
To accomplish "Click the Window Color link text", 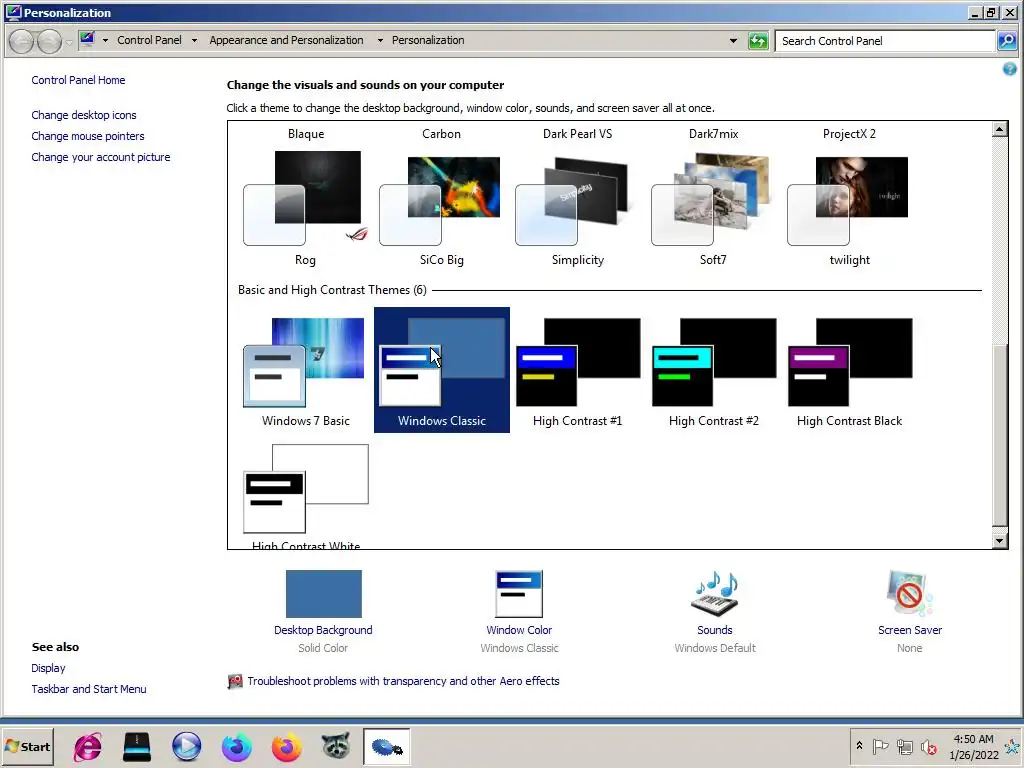I will tap(519, 630).
